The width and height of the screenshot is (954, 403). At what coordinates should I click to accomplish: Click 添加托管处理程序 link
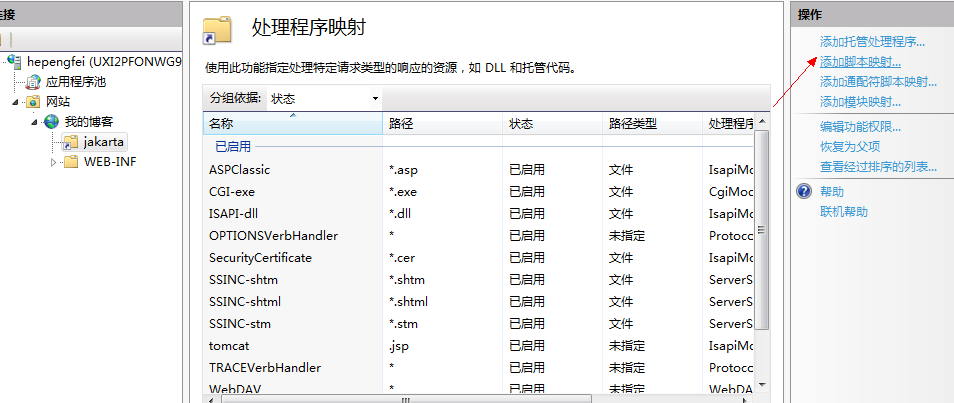coord(872,42)
